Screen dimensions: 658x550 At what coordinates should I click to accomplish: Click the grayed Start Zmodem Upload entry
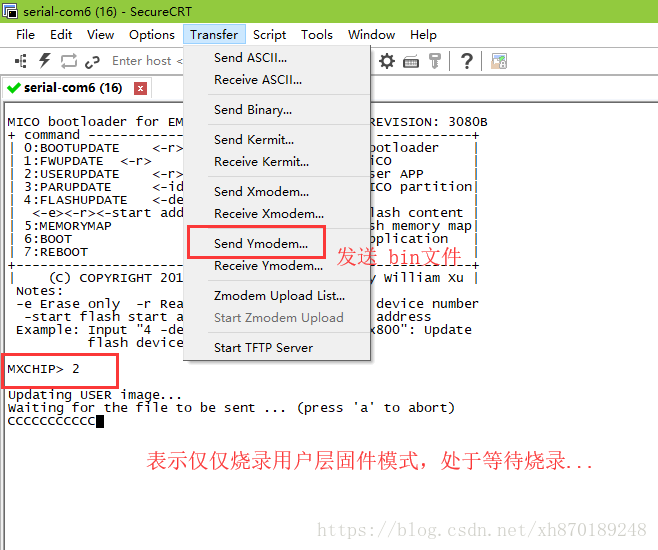[279, 318]
